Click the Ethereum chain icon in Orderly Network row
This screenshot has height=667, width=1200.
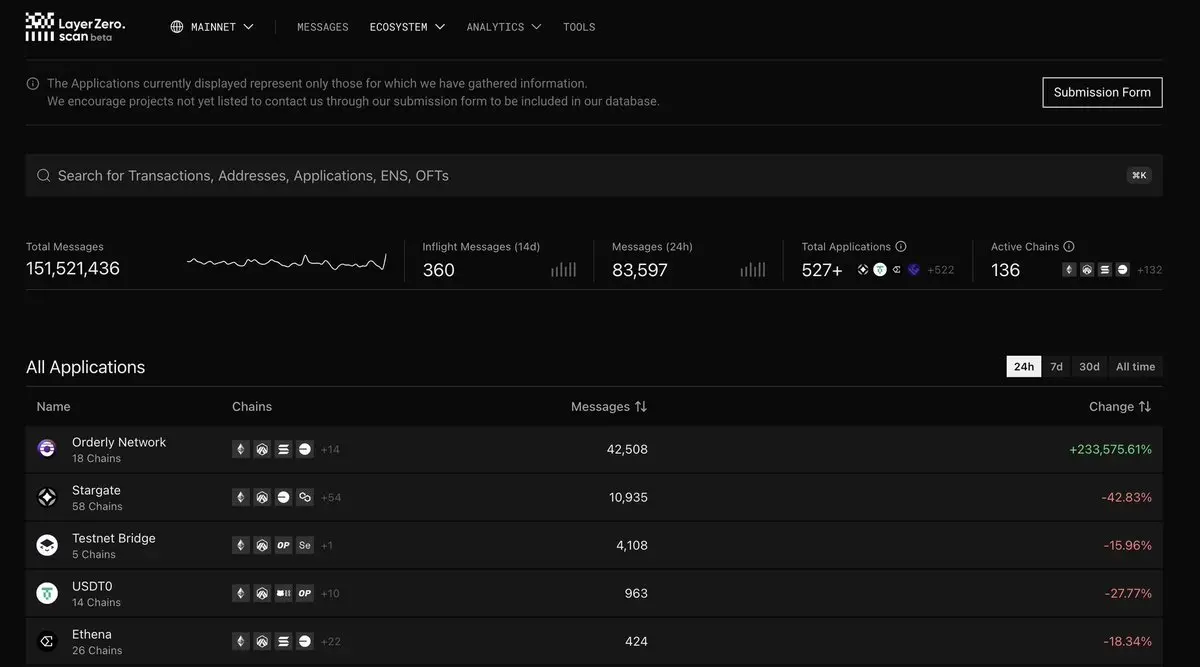(240, 450)
